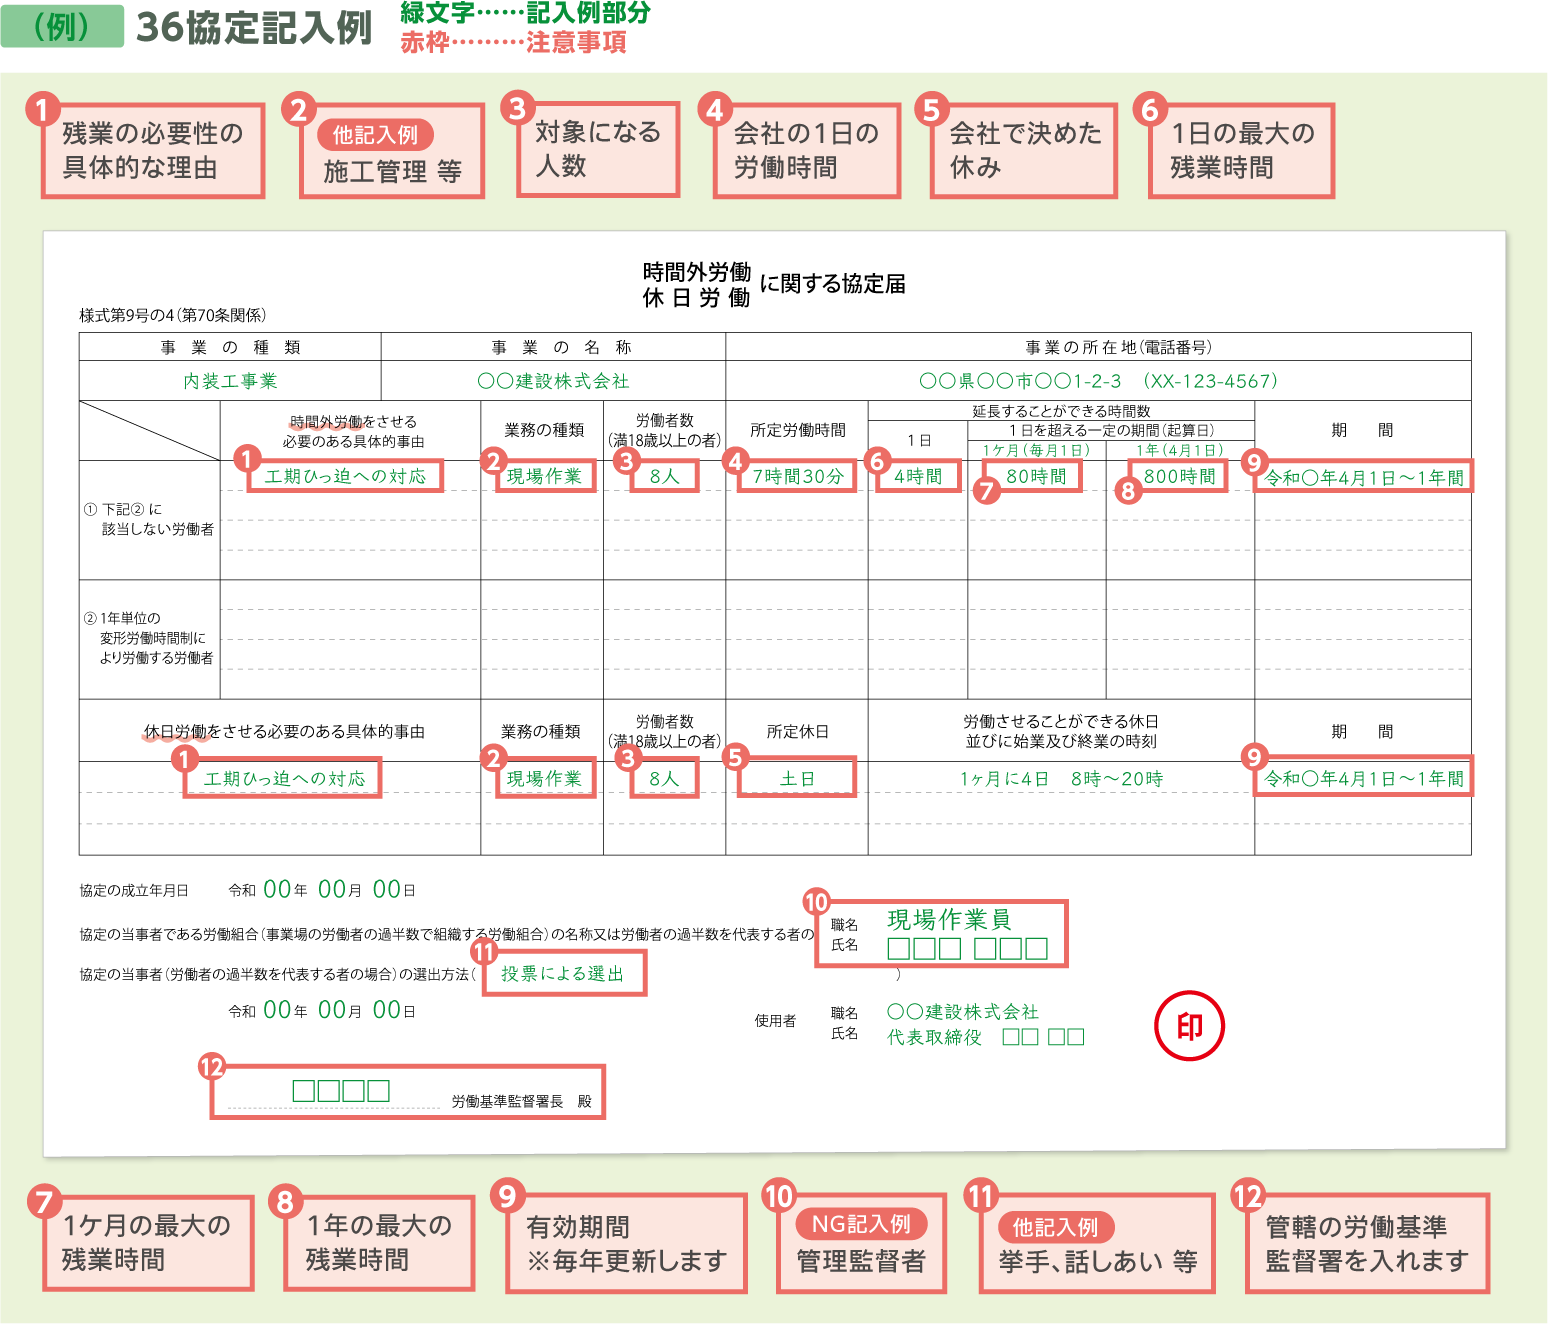Click header 時間外労働をさせる必要のある具体的事由
This screenshot has height=1324, width=1548.
click(x=353, y=431)
